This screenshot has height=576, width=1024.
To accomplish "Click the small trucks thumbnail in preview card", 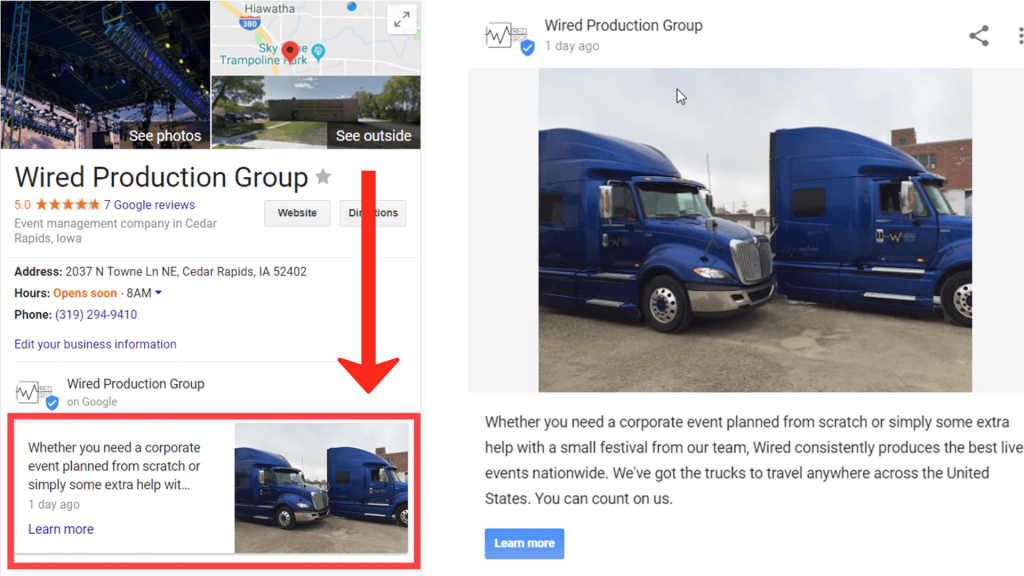I will click(321, 487).
